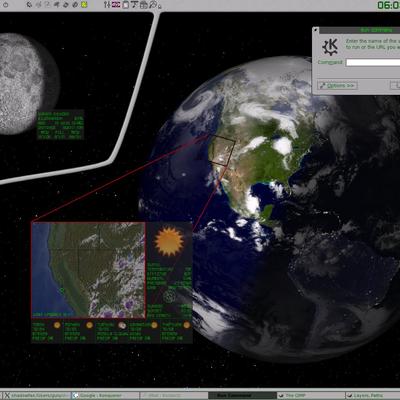Click the regional weather satellite map inset
The width and height of the screenshot is (400, 400).
(x=89, y=270)
